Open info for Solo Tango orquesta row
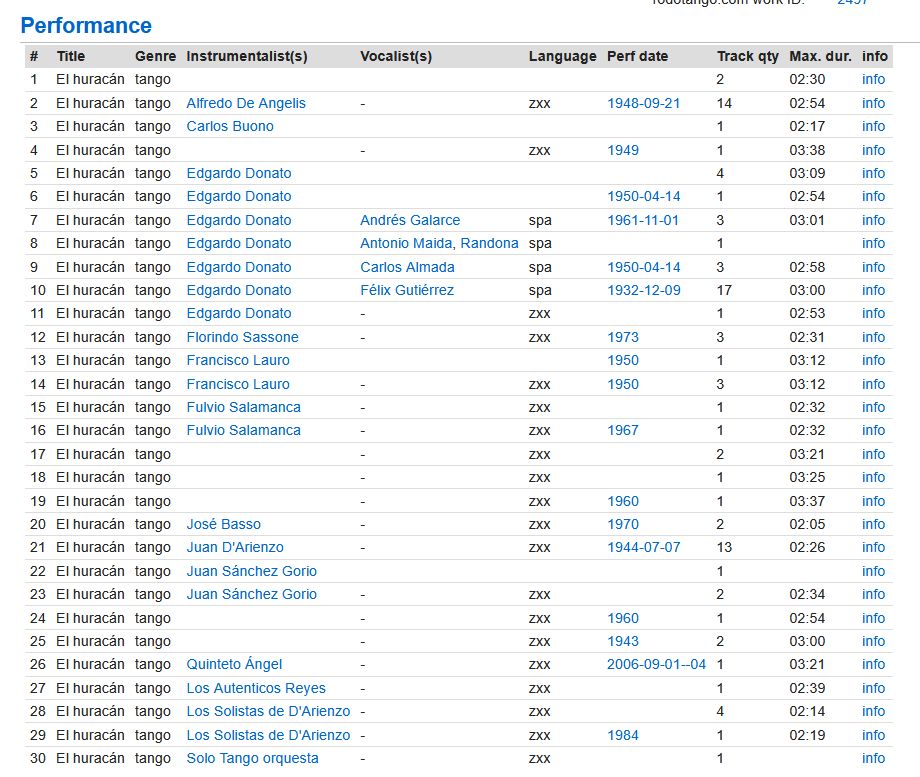Viewport: 920px width, 777px height. tap(873, 758)
